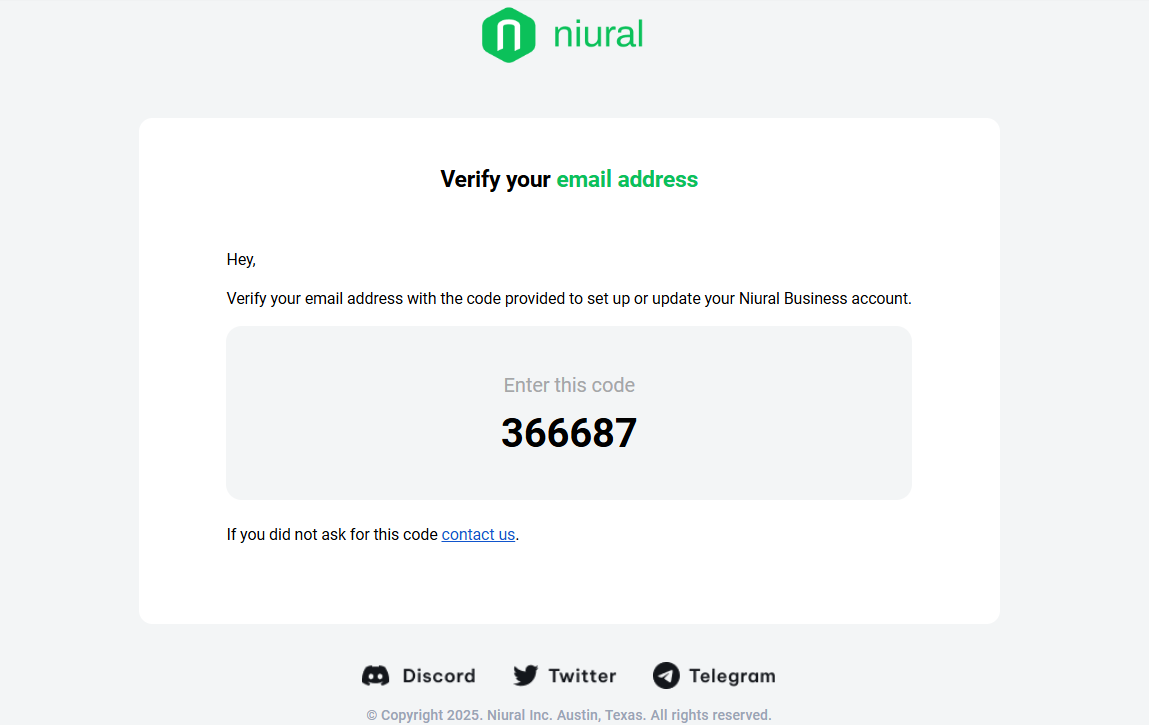Click the Telegram text label
This screenshot has height=725, width=1149.
[x=732, y=676]
